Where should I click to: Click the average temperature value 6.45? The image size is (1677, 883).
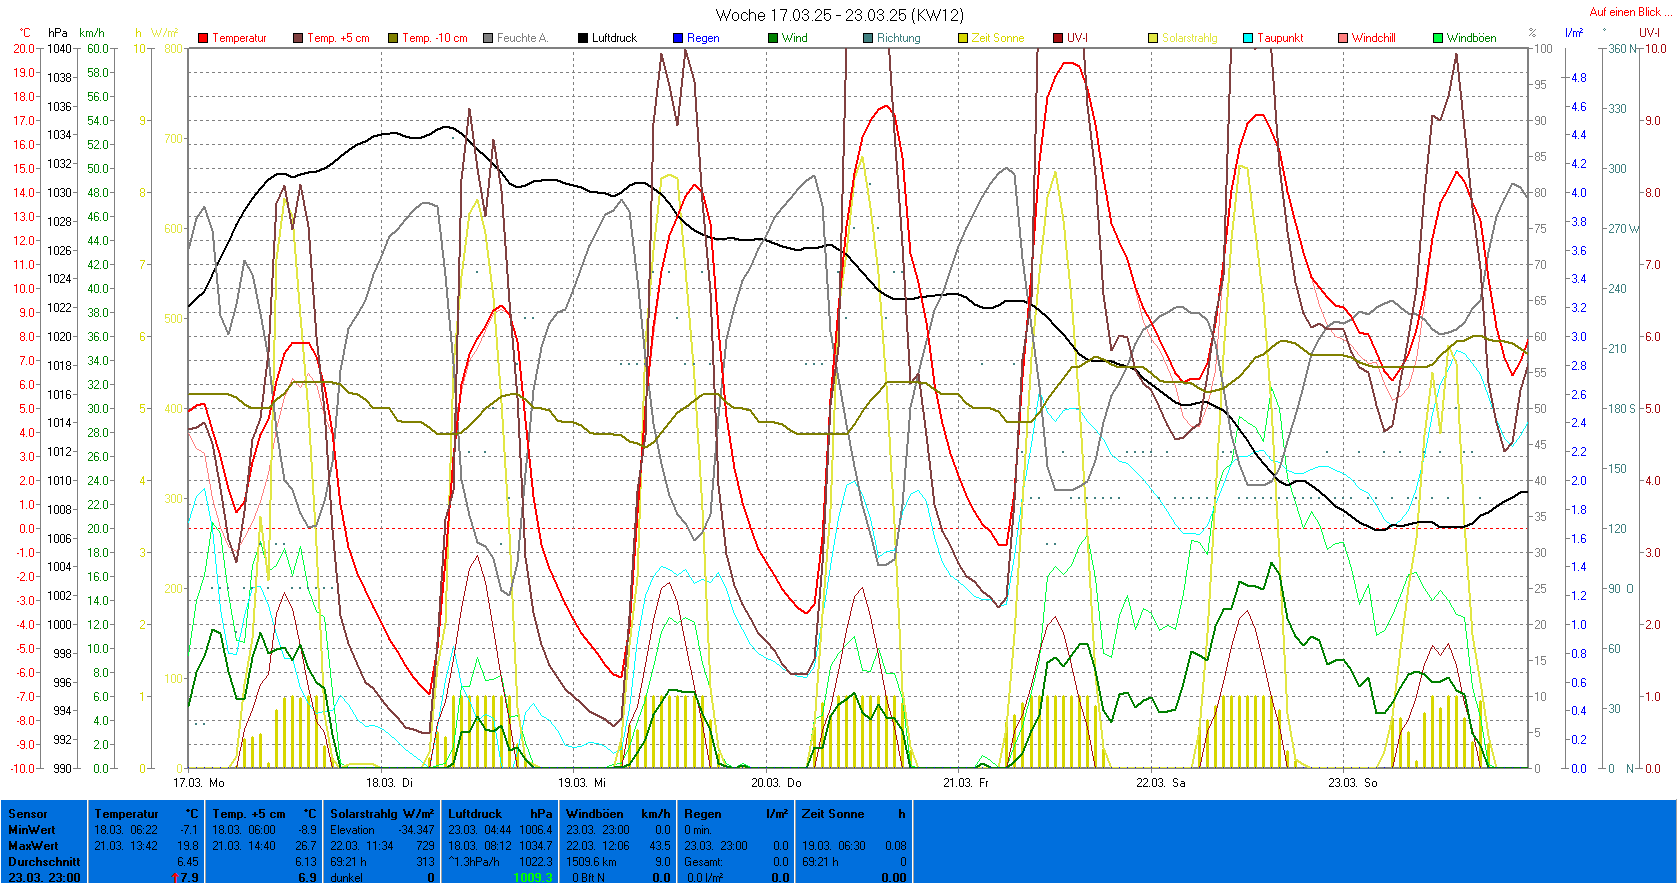pos(187,862)
